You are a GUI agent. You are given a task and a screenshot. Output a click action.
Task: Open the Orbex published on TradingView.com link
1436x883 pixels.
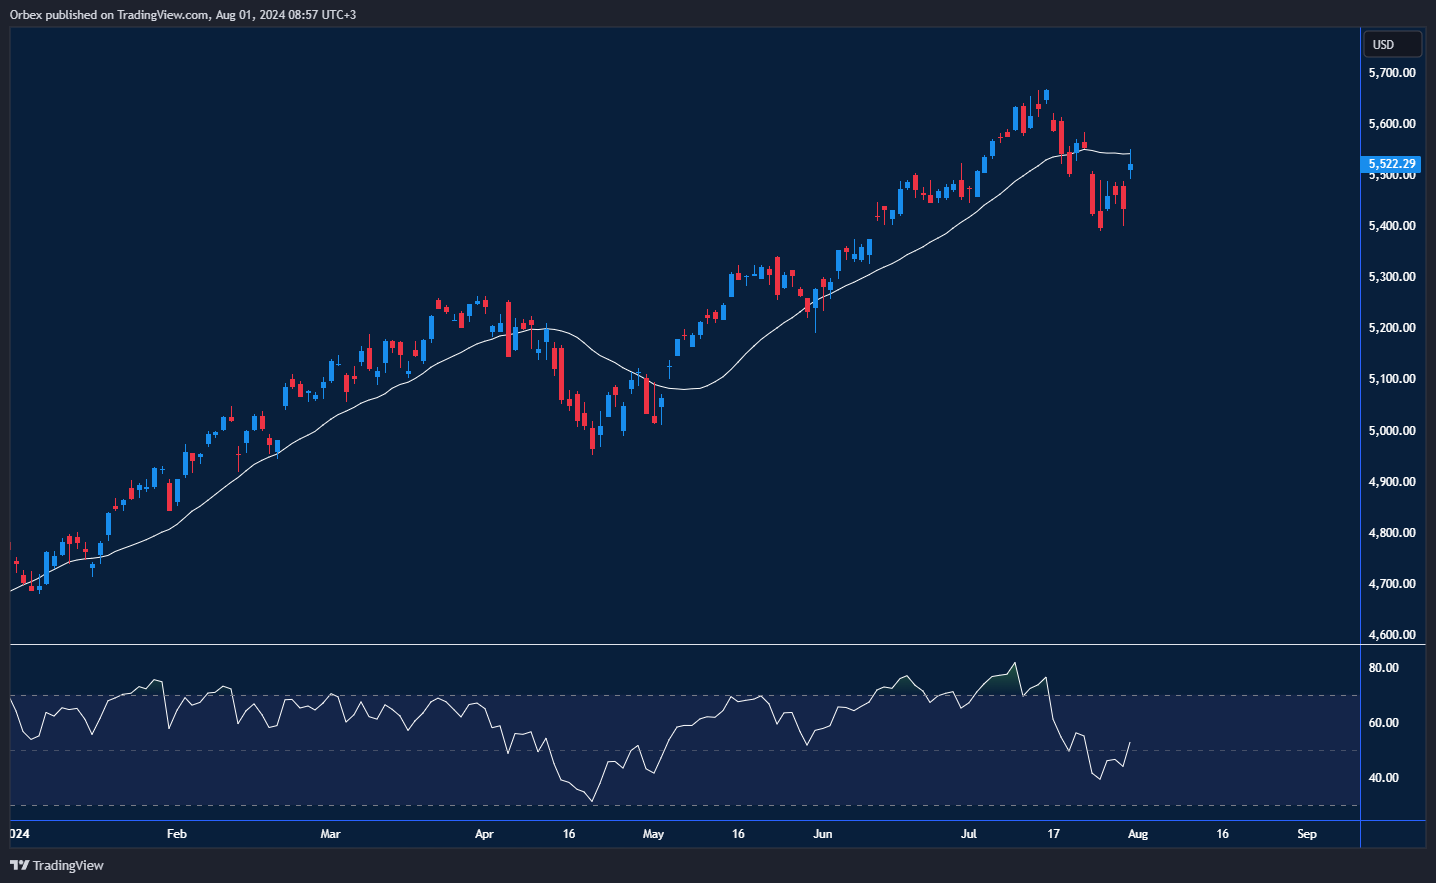pyautogui.click(x=182, y=14)
